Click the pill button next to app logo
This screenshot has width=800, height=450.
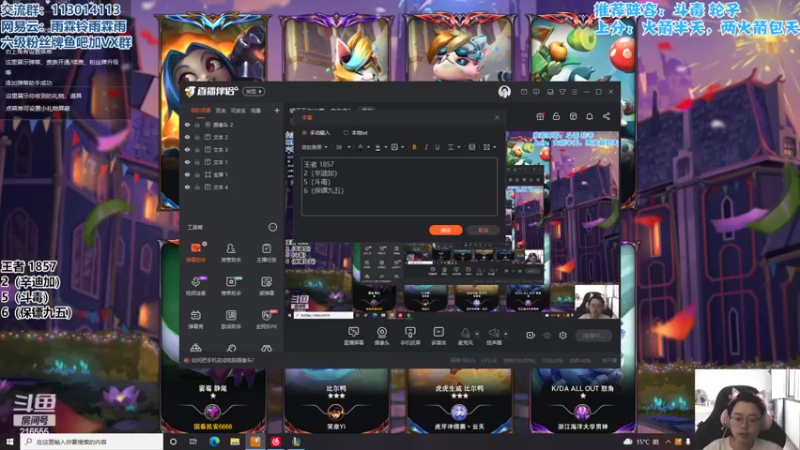pyautogui.click(x=254, y=91)
